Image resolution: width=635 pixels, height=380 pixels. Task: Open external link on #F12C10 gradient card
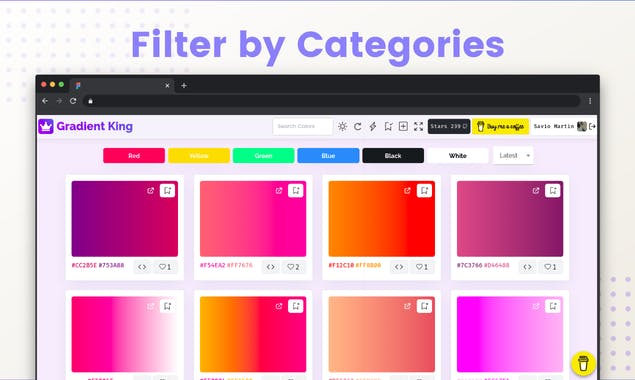[x=407, y=190]
